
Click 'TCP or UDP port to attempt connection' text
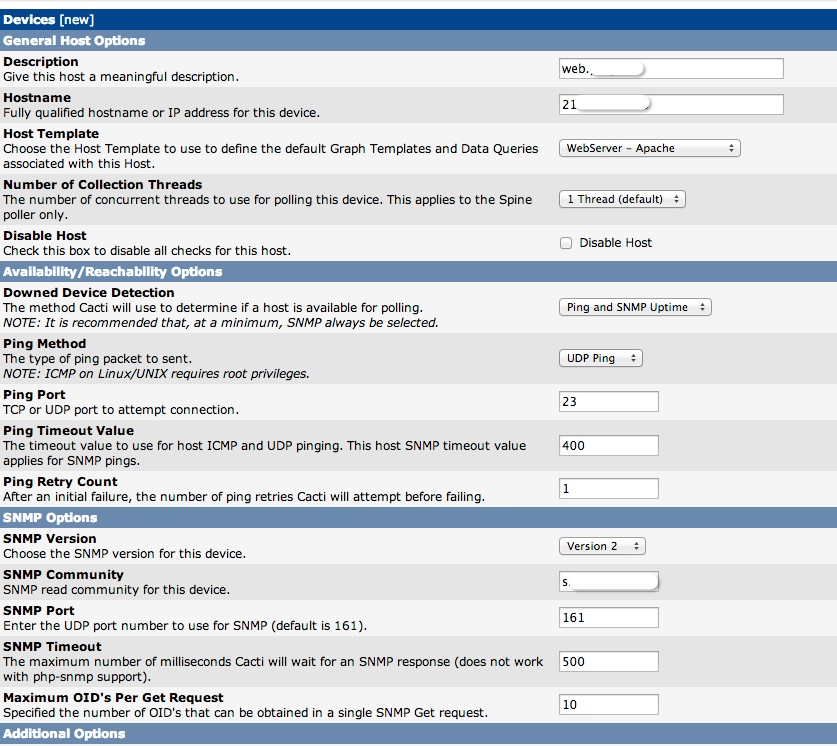point(121,410)
